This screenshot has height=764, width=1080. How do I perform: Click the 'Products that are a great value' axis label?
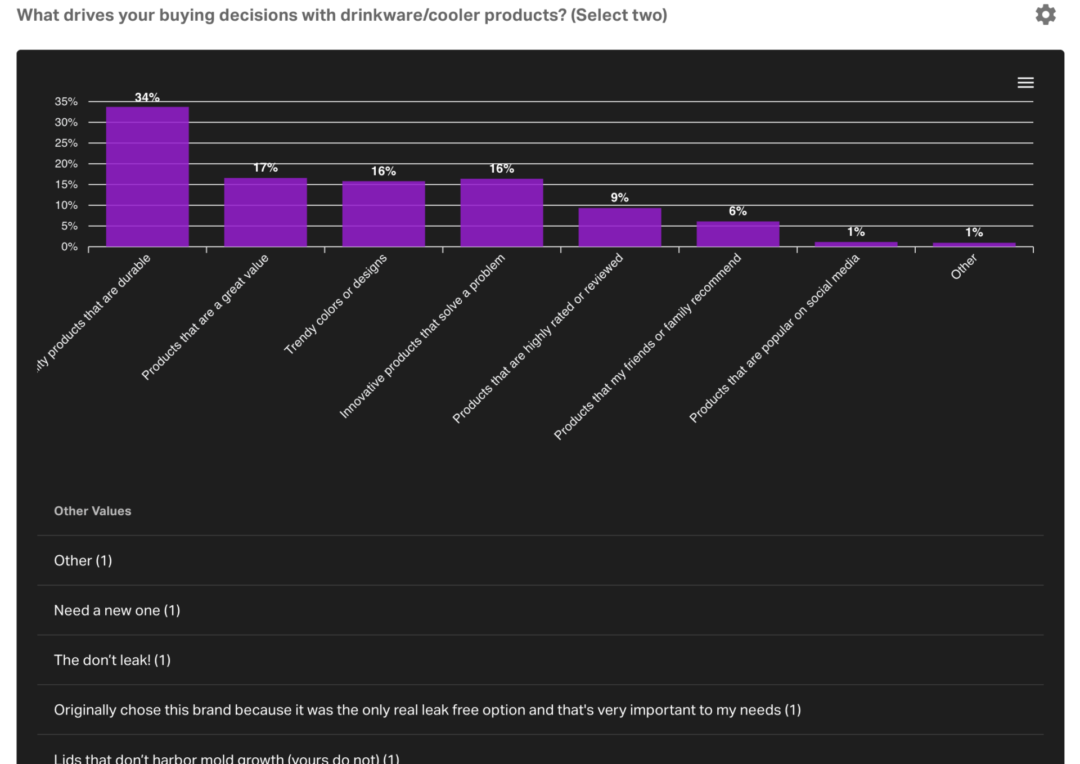[x=206, y=316]
